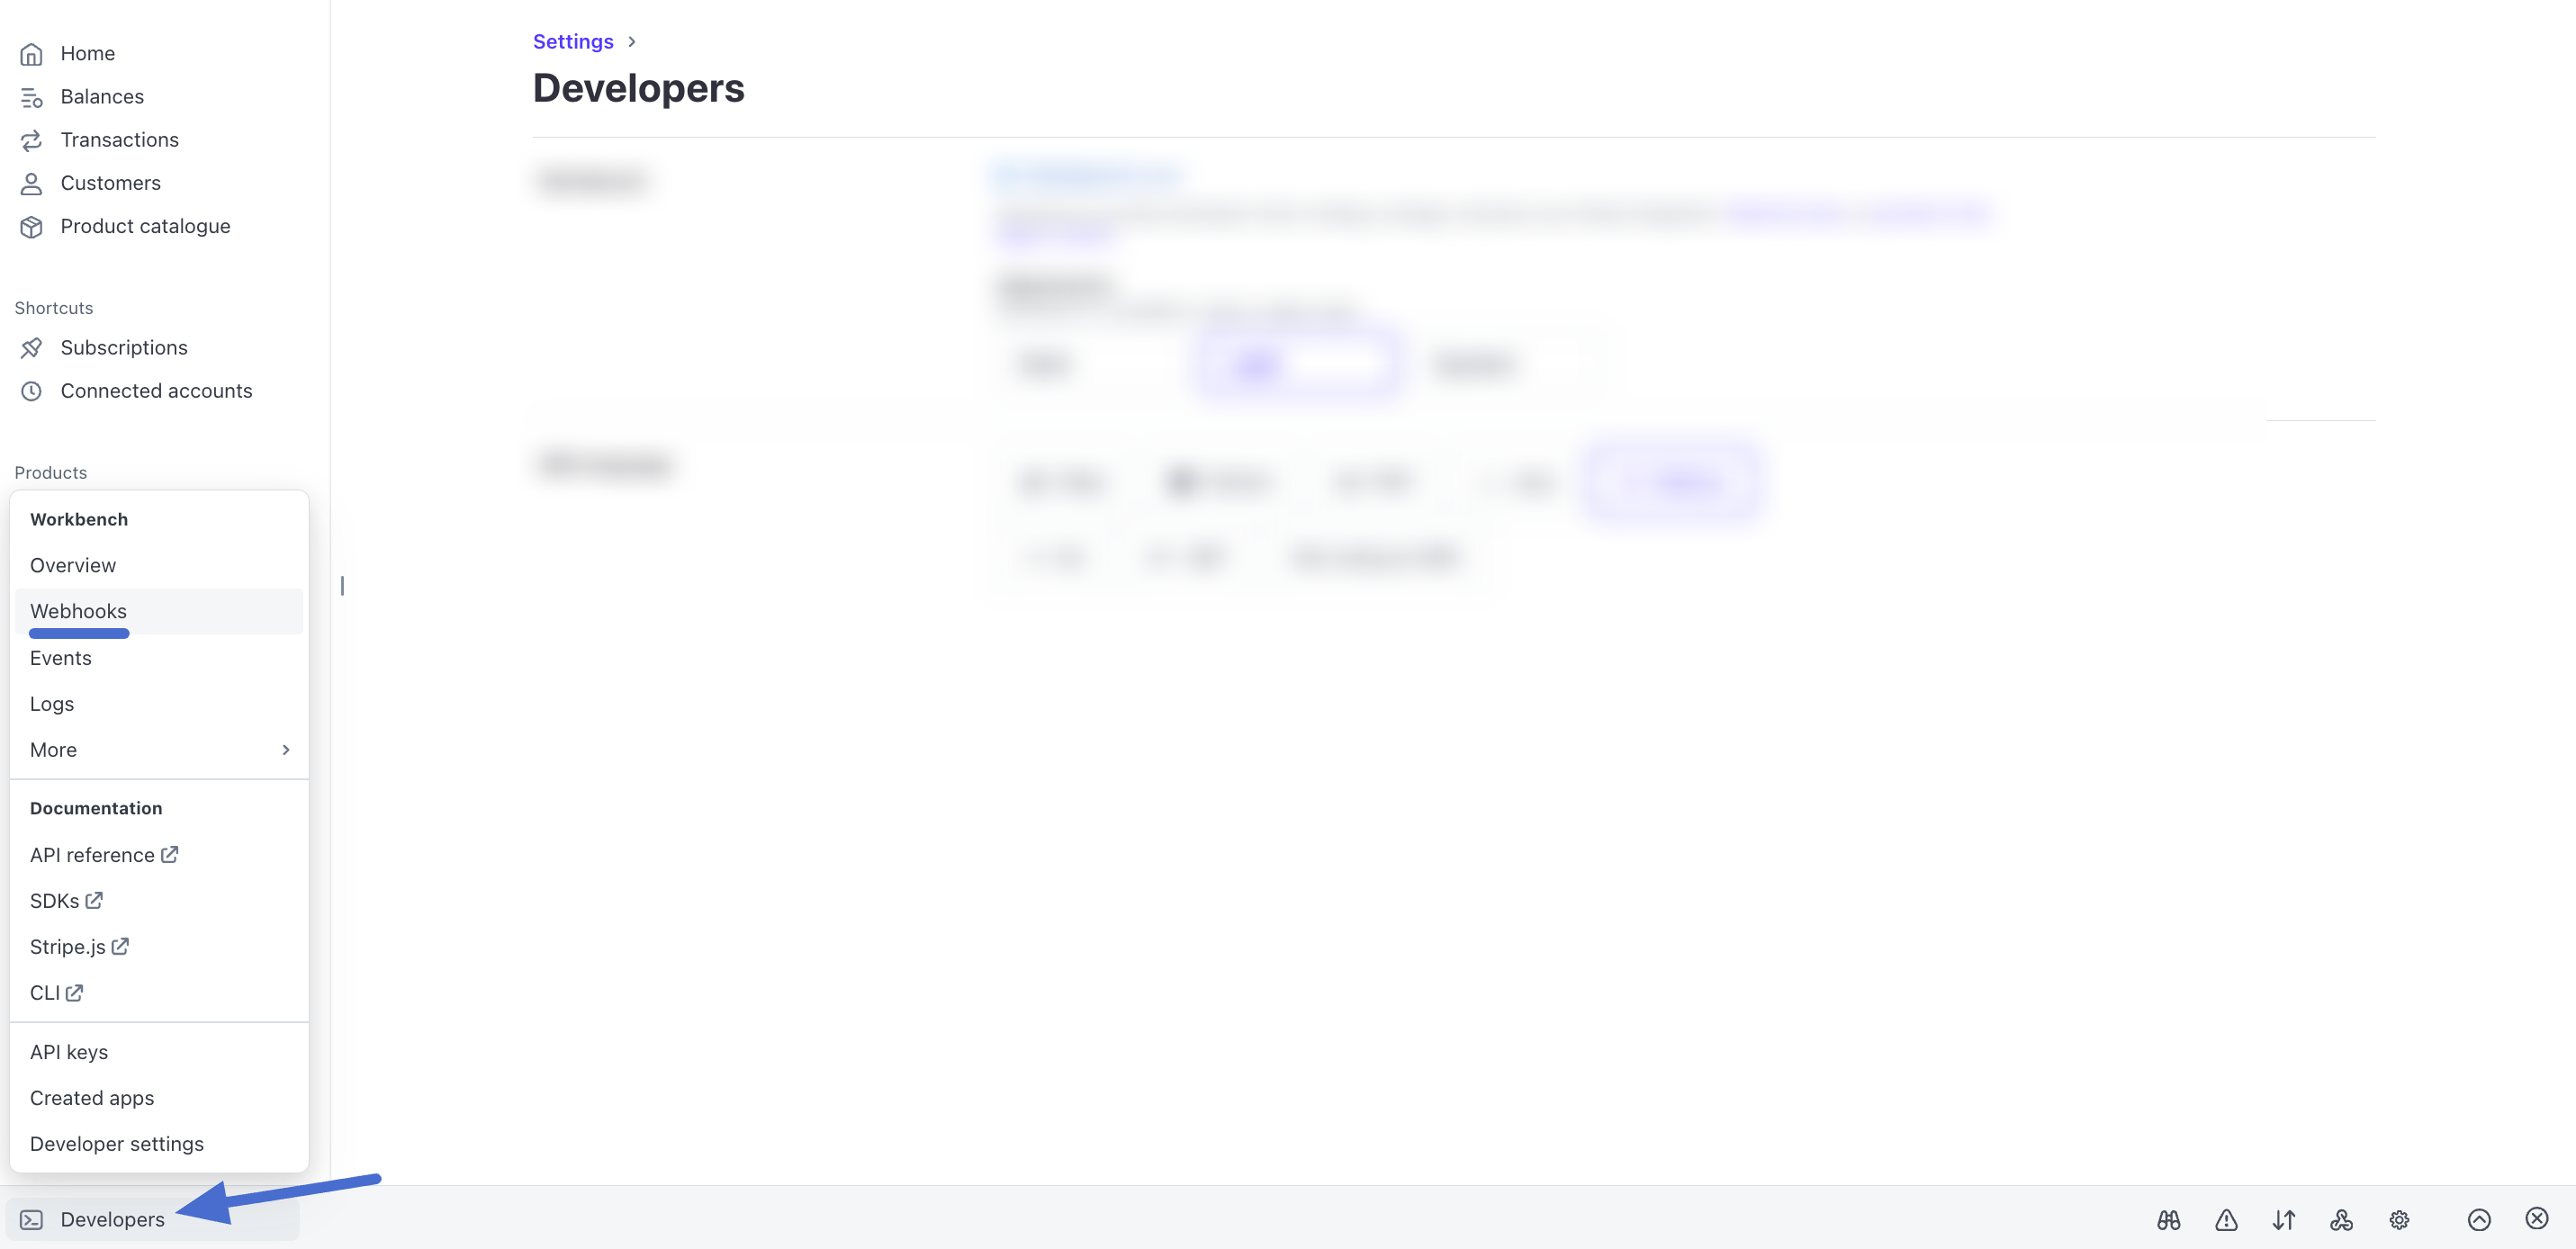
Task: Open Logs from the Workbench menu
Action: coord(52,704)
